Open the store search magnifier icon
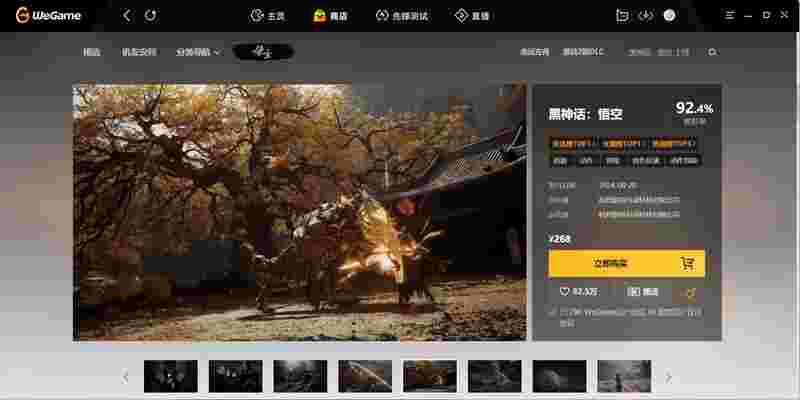The image size is (800, 400). 712,52
